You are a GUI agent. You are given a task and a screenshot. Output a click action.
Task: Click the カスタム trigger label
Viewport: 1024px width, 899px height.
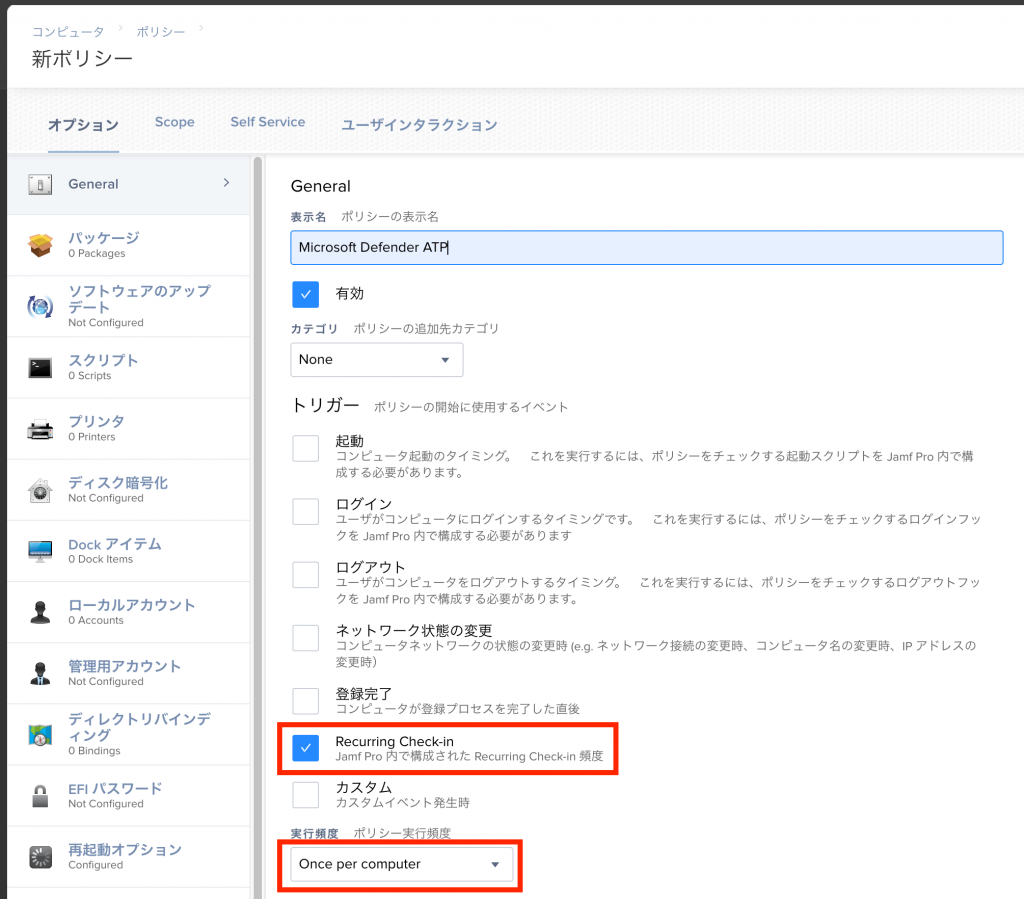363,787
